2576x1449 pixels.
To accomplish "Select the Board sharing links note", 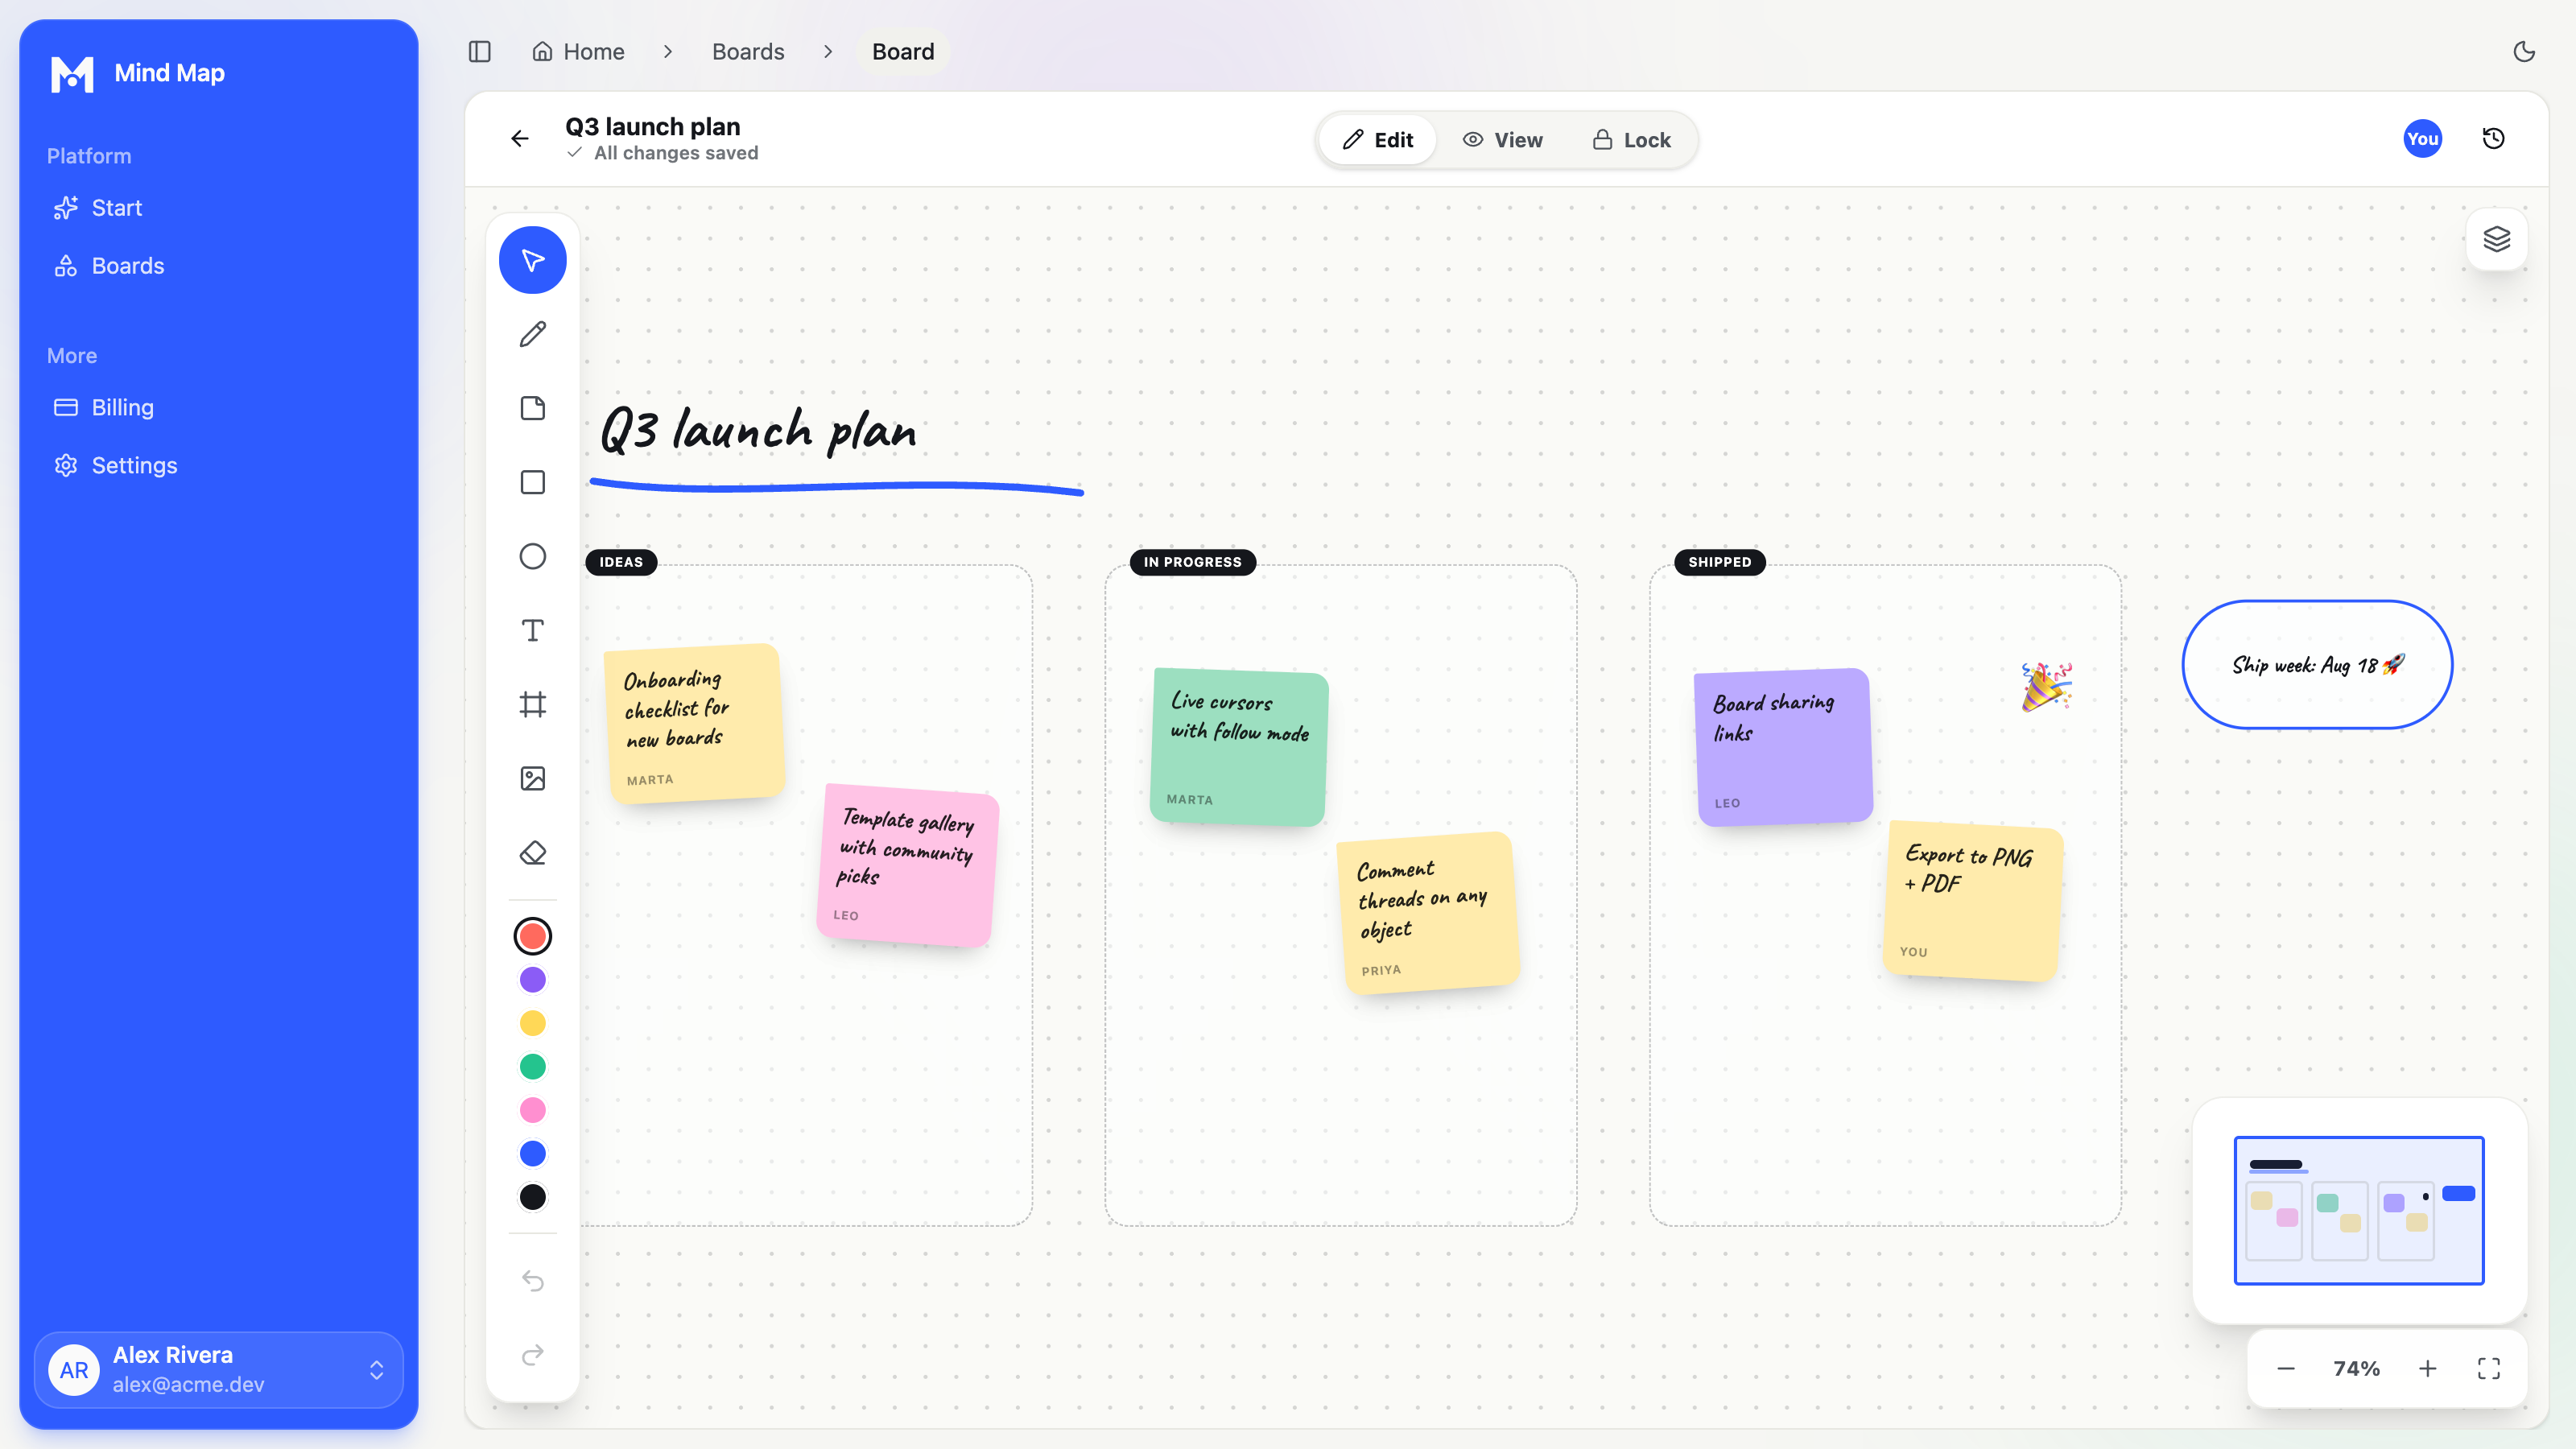I will 1783,747.
